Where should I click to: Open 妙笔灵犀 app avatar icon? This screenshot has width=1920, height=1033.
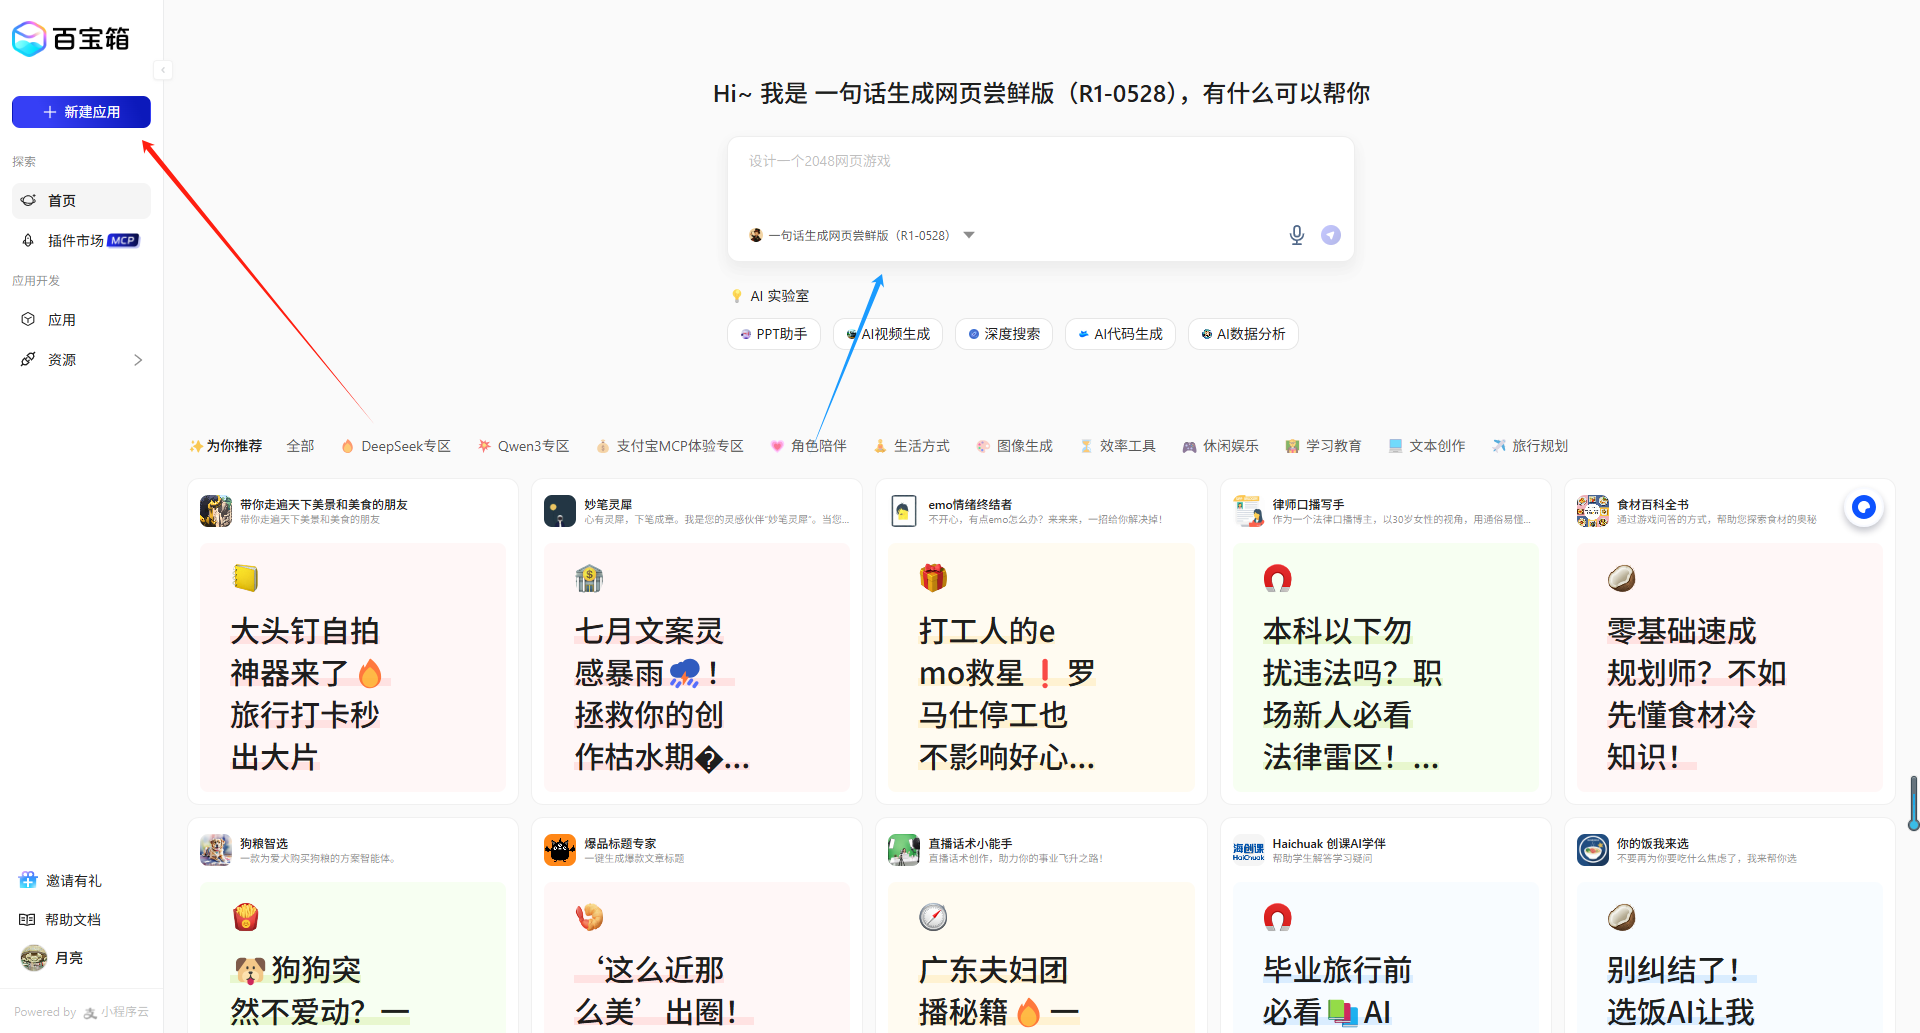tap(560, 511)
